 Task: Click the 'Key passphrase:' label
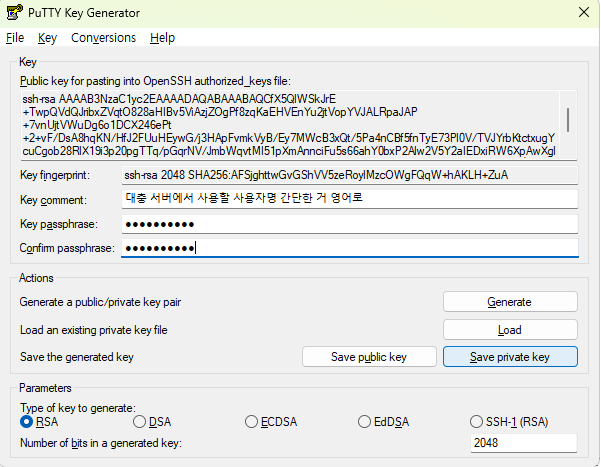click(x=59, y=224)
